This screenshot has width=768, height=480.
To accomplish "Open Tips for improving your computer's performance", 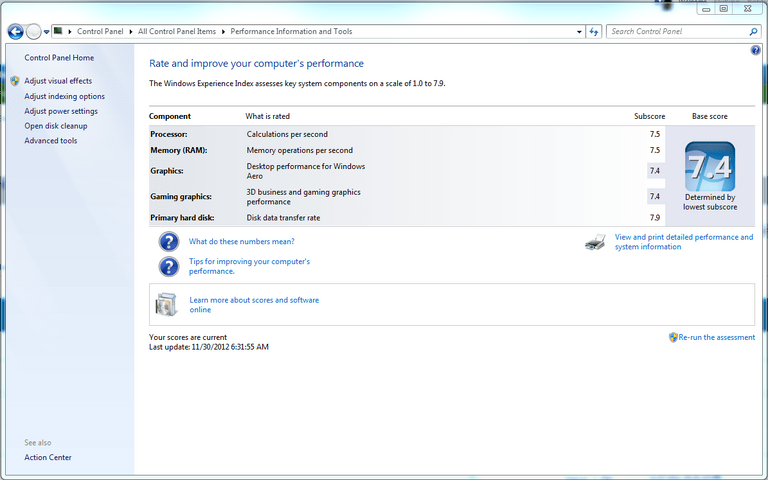I will [250, 266].
